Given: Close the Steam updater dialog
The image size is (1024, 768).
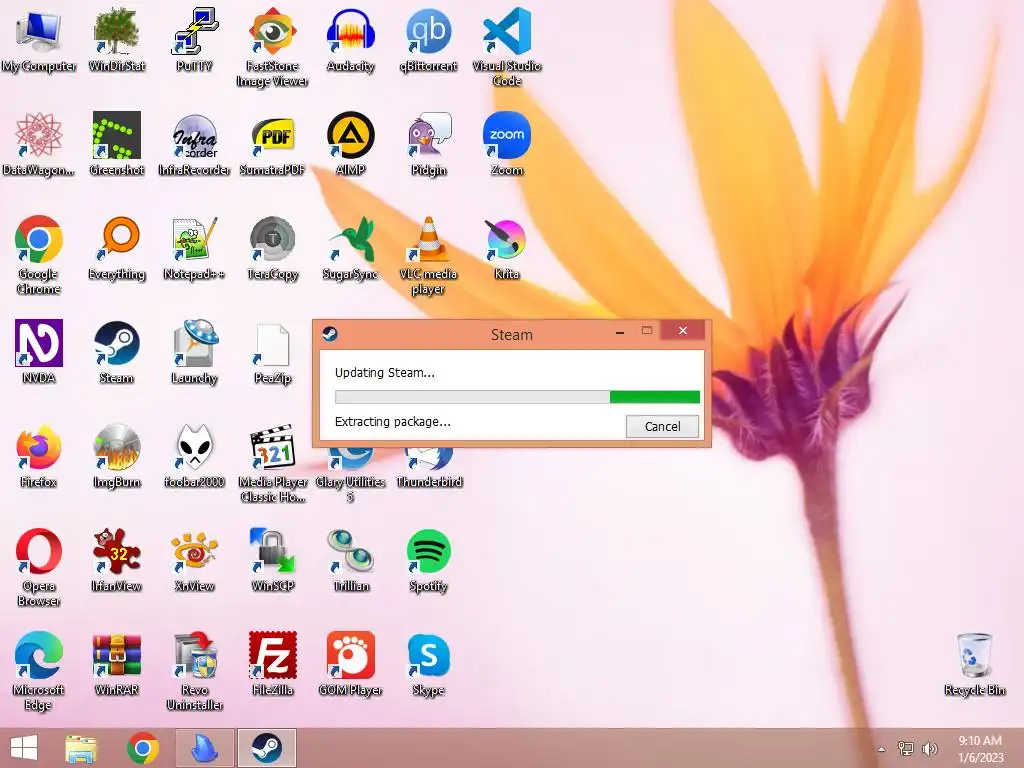Looking at the screenshot, I should click(682, 330).
